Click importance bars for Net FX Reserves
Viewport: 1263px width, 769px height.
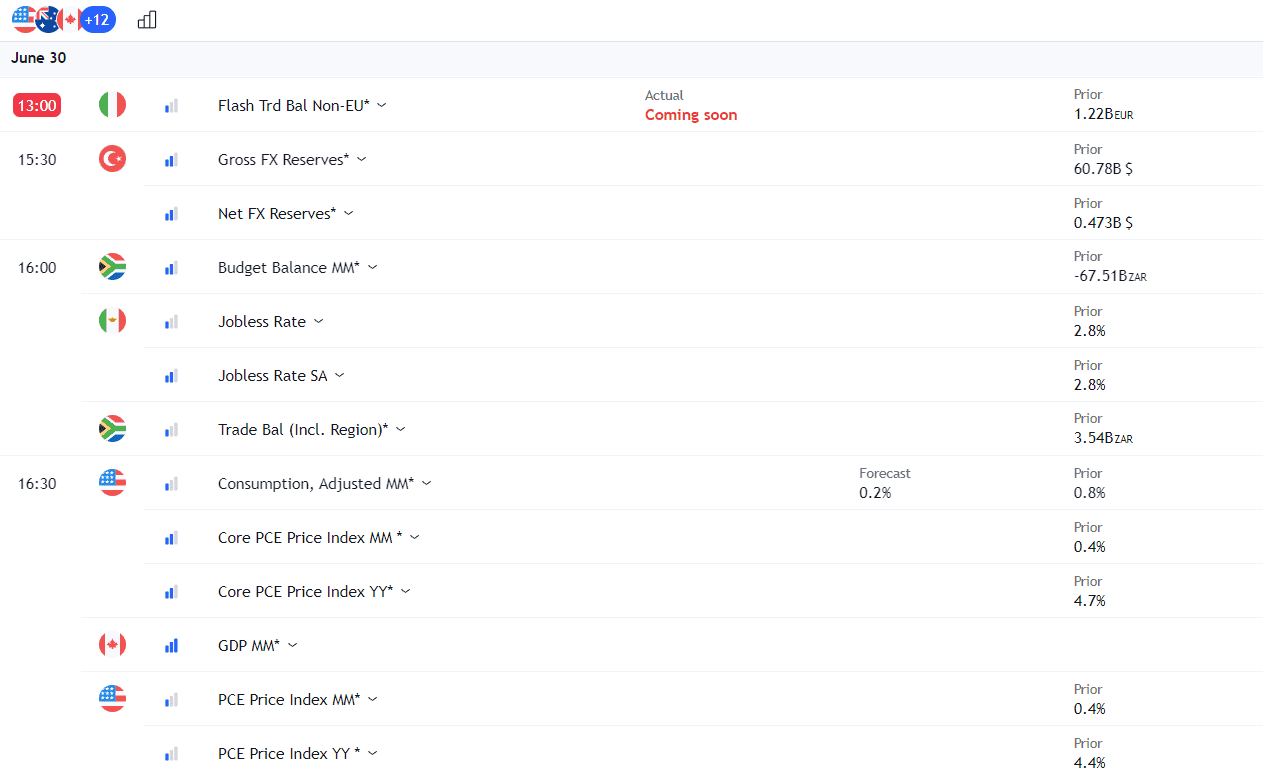tap(171, 213)
